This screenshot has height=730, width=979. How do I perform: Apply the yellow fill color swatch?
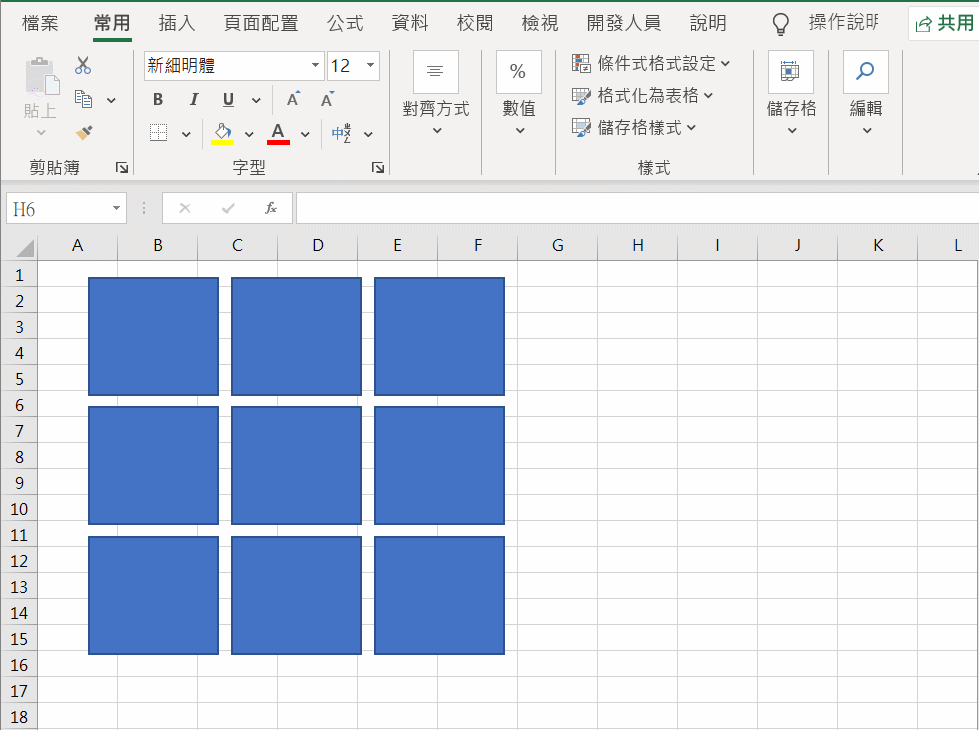click(222, 133)
